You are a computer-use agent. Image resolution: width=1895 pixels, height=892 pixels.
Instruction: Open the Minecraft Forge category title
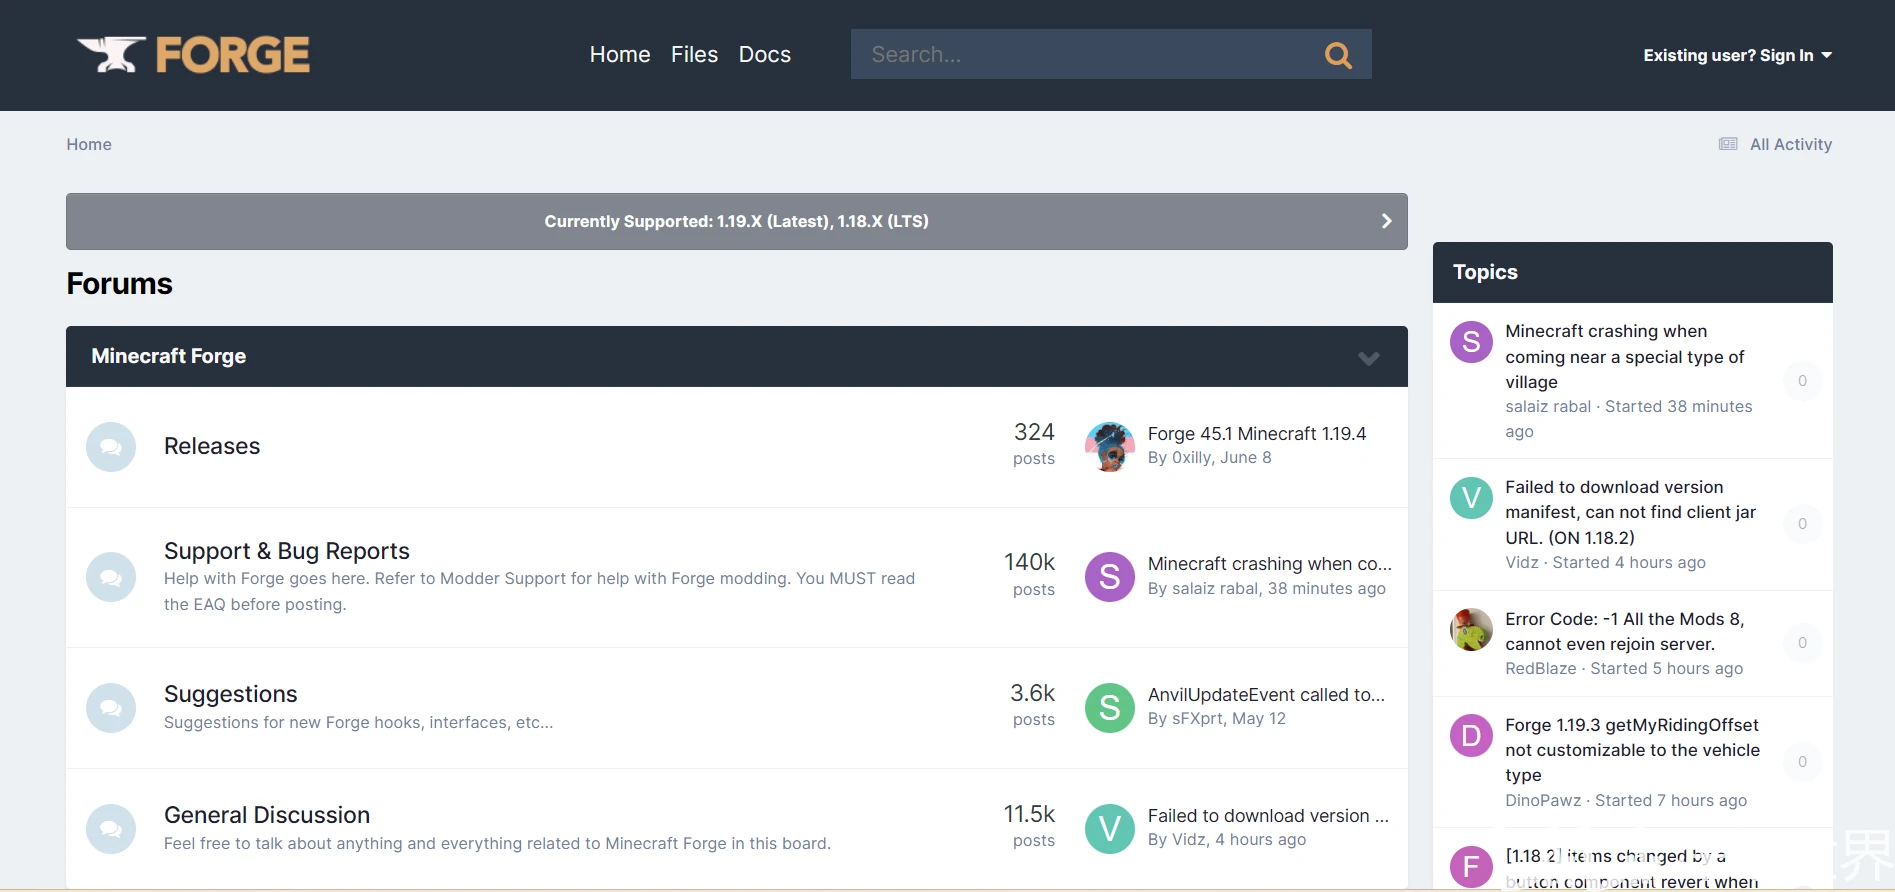point(169,356)
